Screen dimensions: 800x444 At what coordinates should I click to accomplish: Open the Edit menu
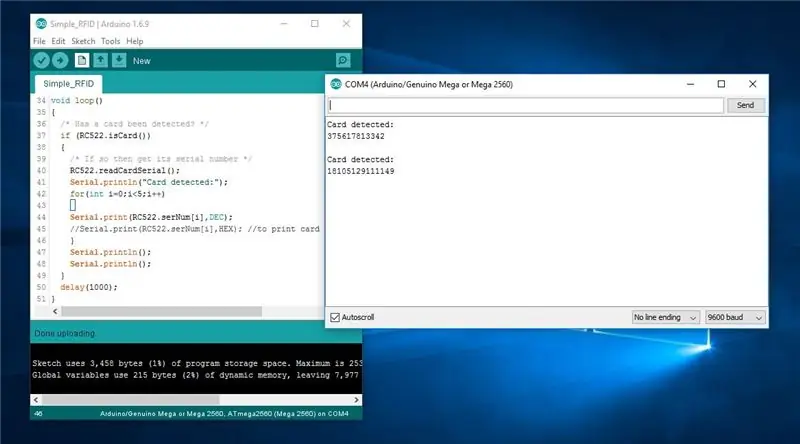coord(58,41)
